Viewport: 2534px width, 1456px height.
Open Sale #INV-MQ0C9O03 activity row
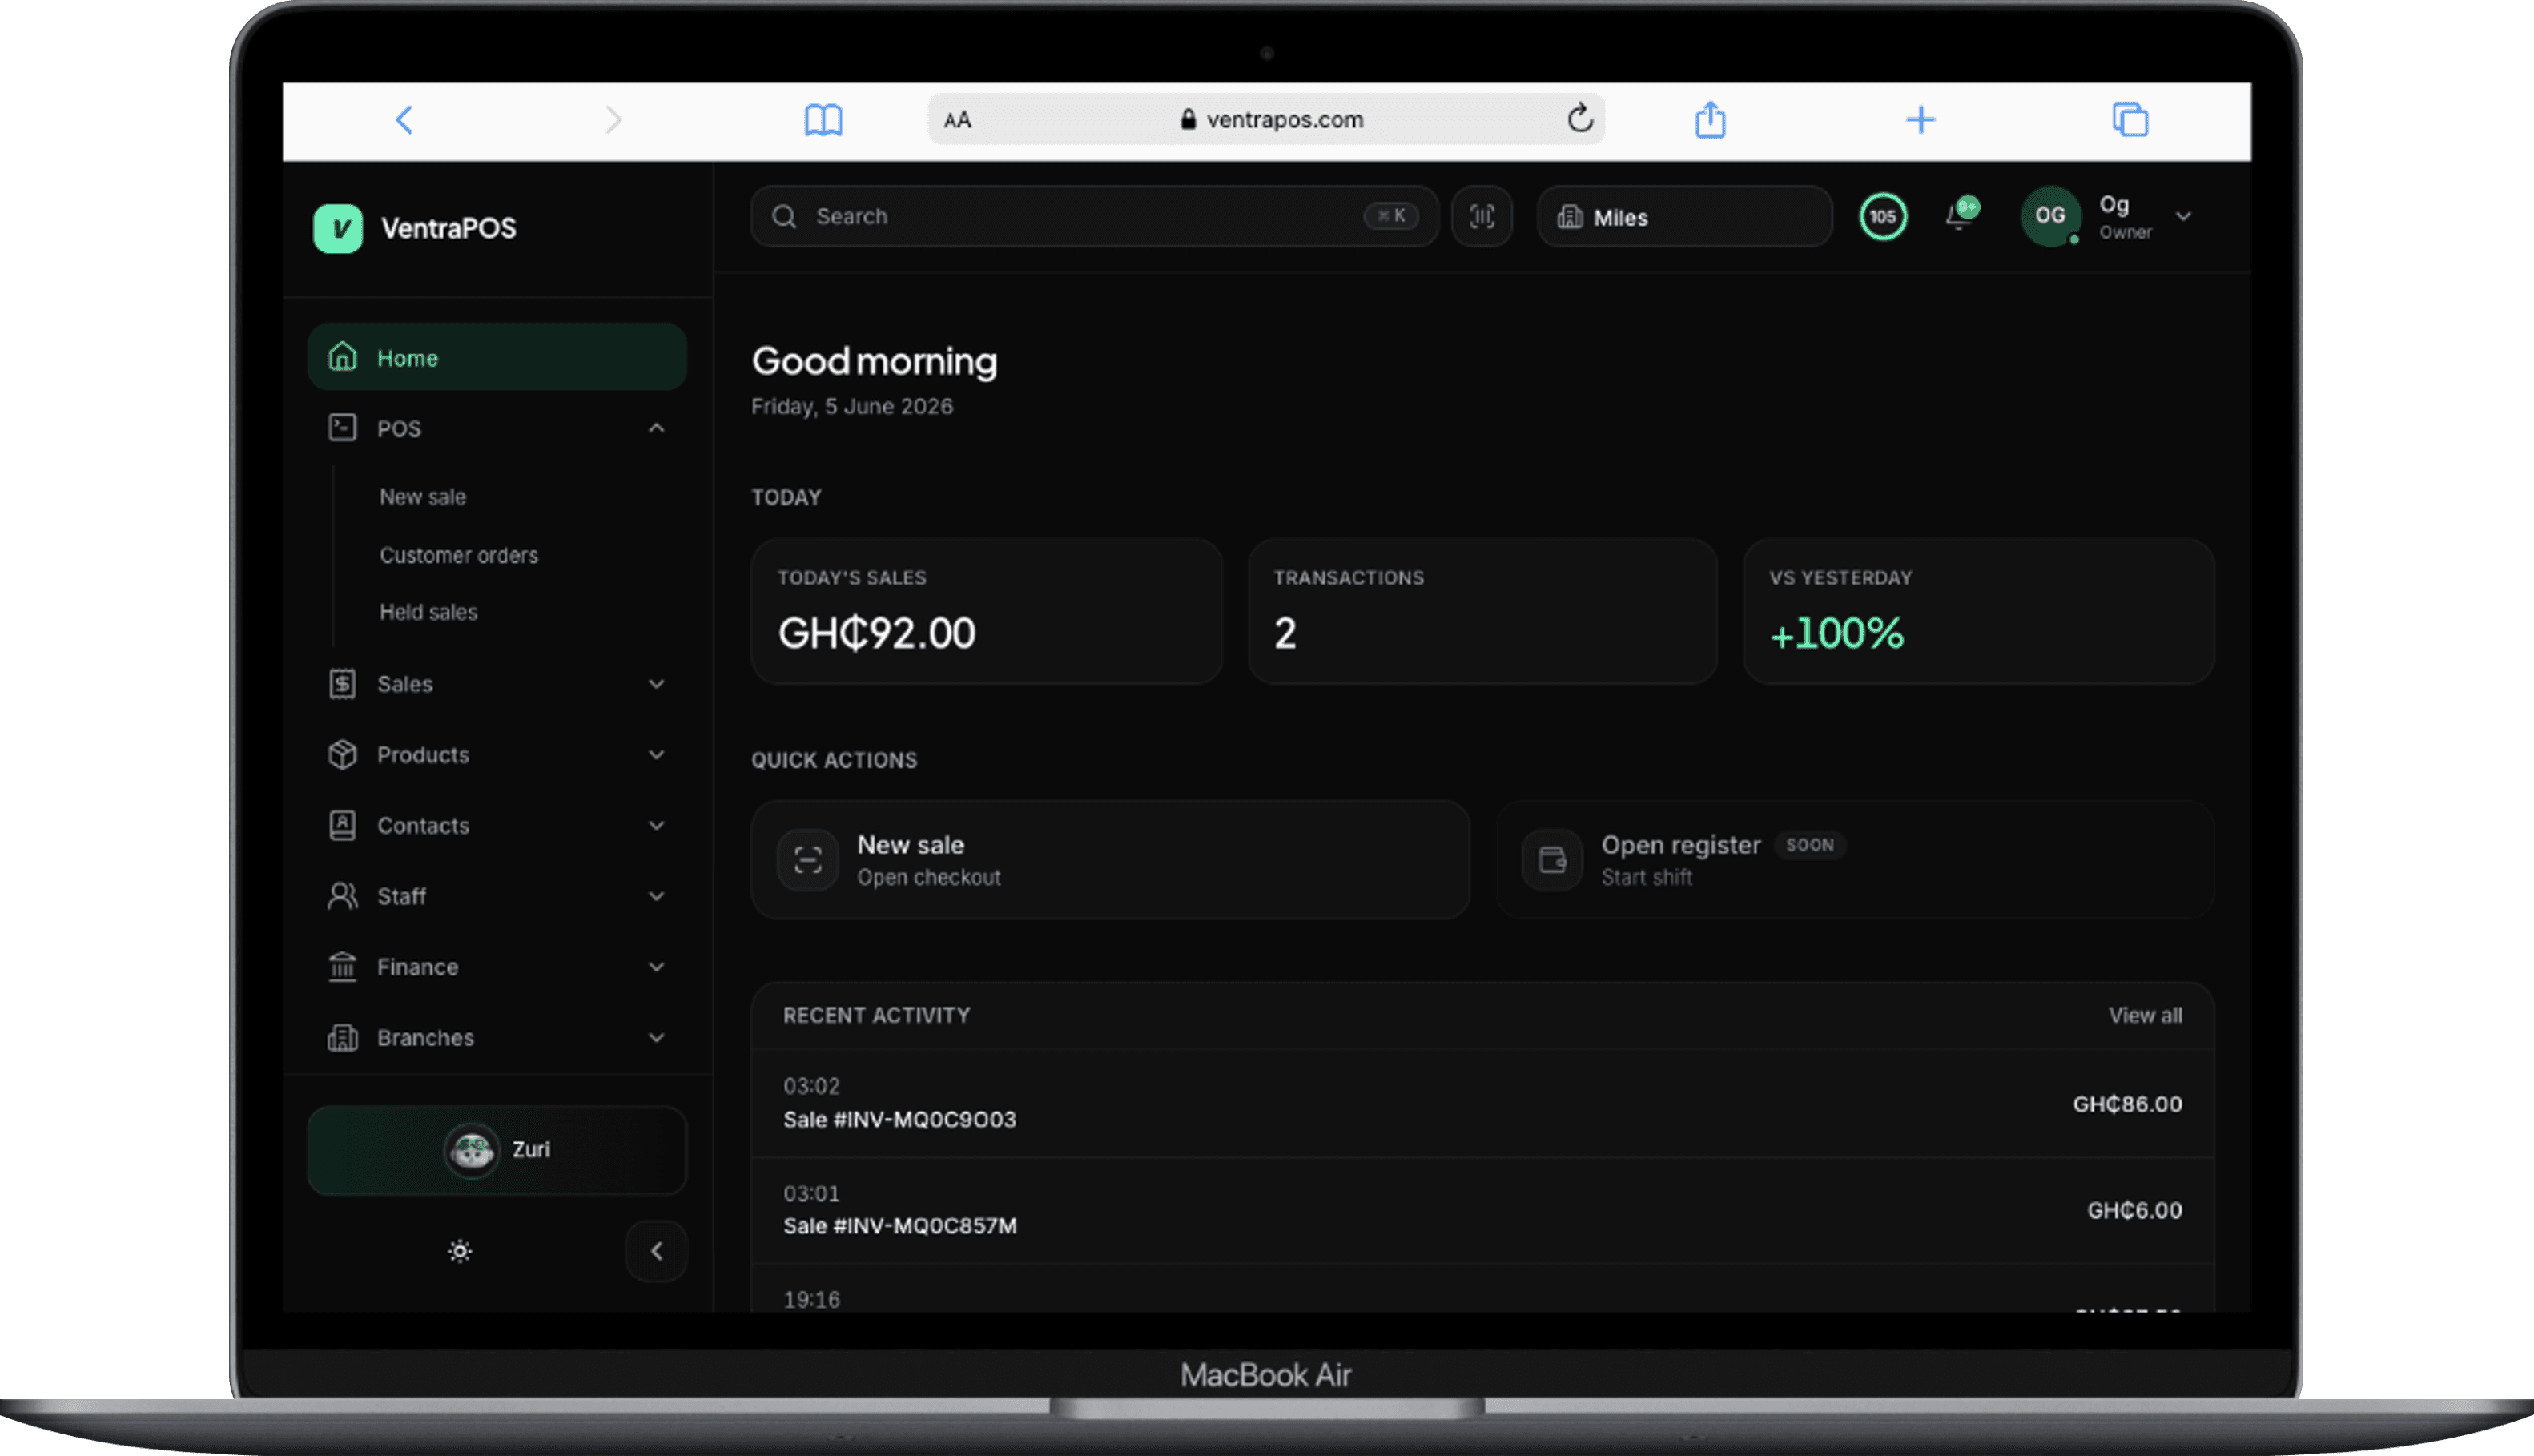[x=1482, y=1103]
